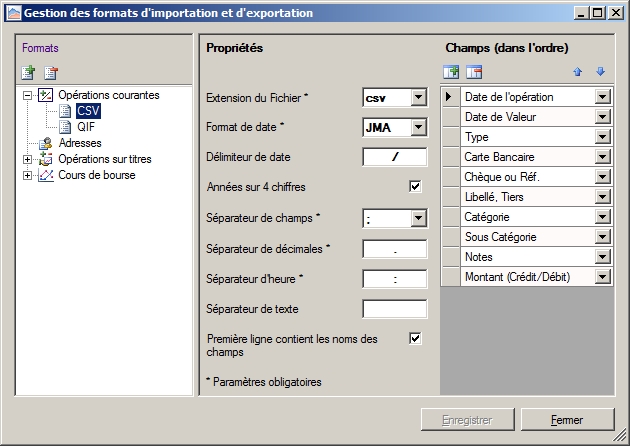Select the Adresses icon in the tree
Screen dimensions: 630x446
pos(45,143)
